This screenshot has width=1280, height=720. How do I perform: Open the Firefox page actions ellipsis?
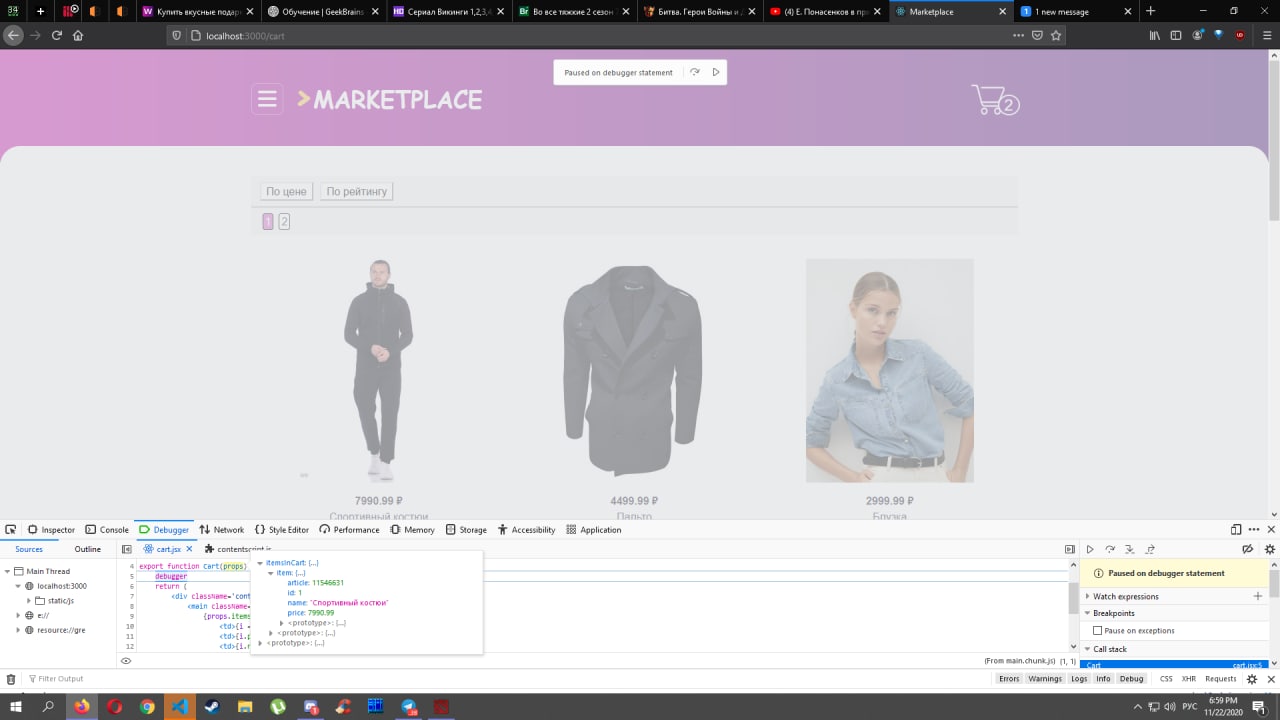coord(1018,35)
